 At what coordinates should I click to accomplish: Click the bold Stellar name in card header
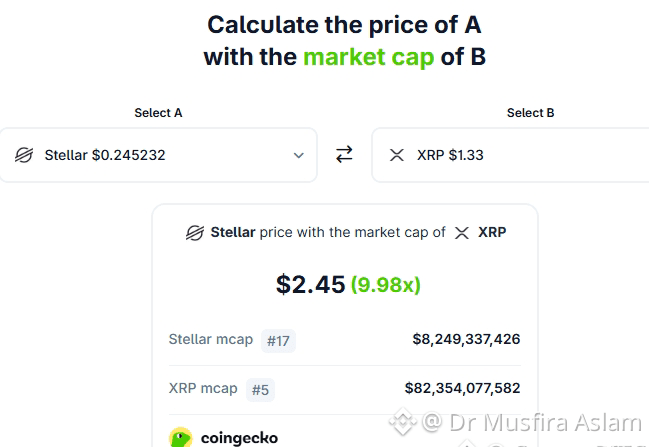click(x=233, y=232)
